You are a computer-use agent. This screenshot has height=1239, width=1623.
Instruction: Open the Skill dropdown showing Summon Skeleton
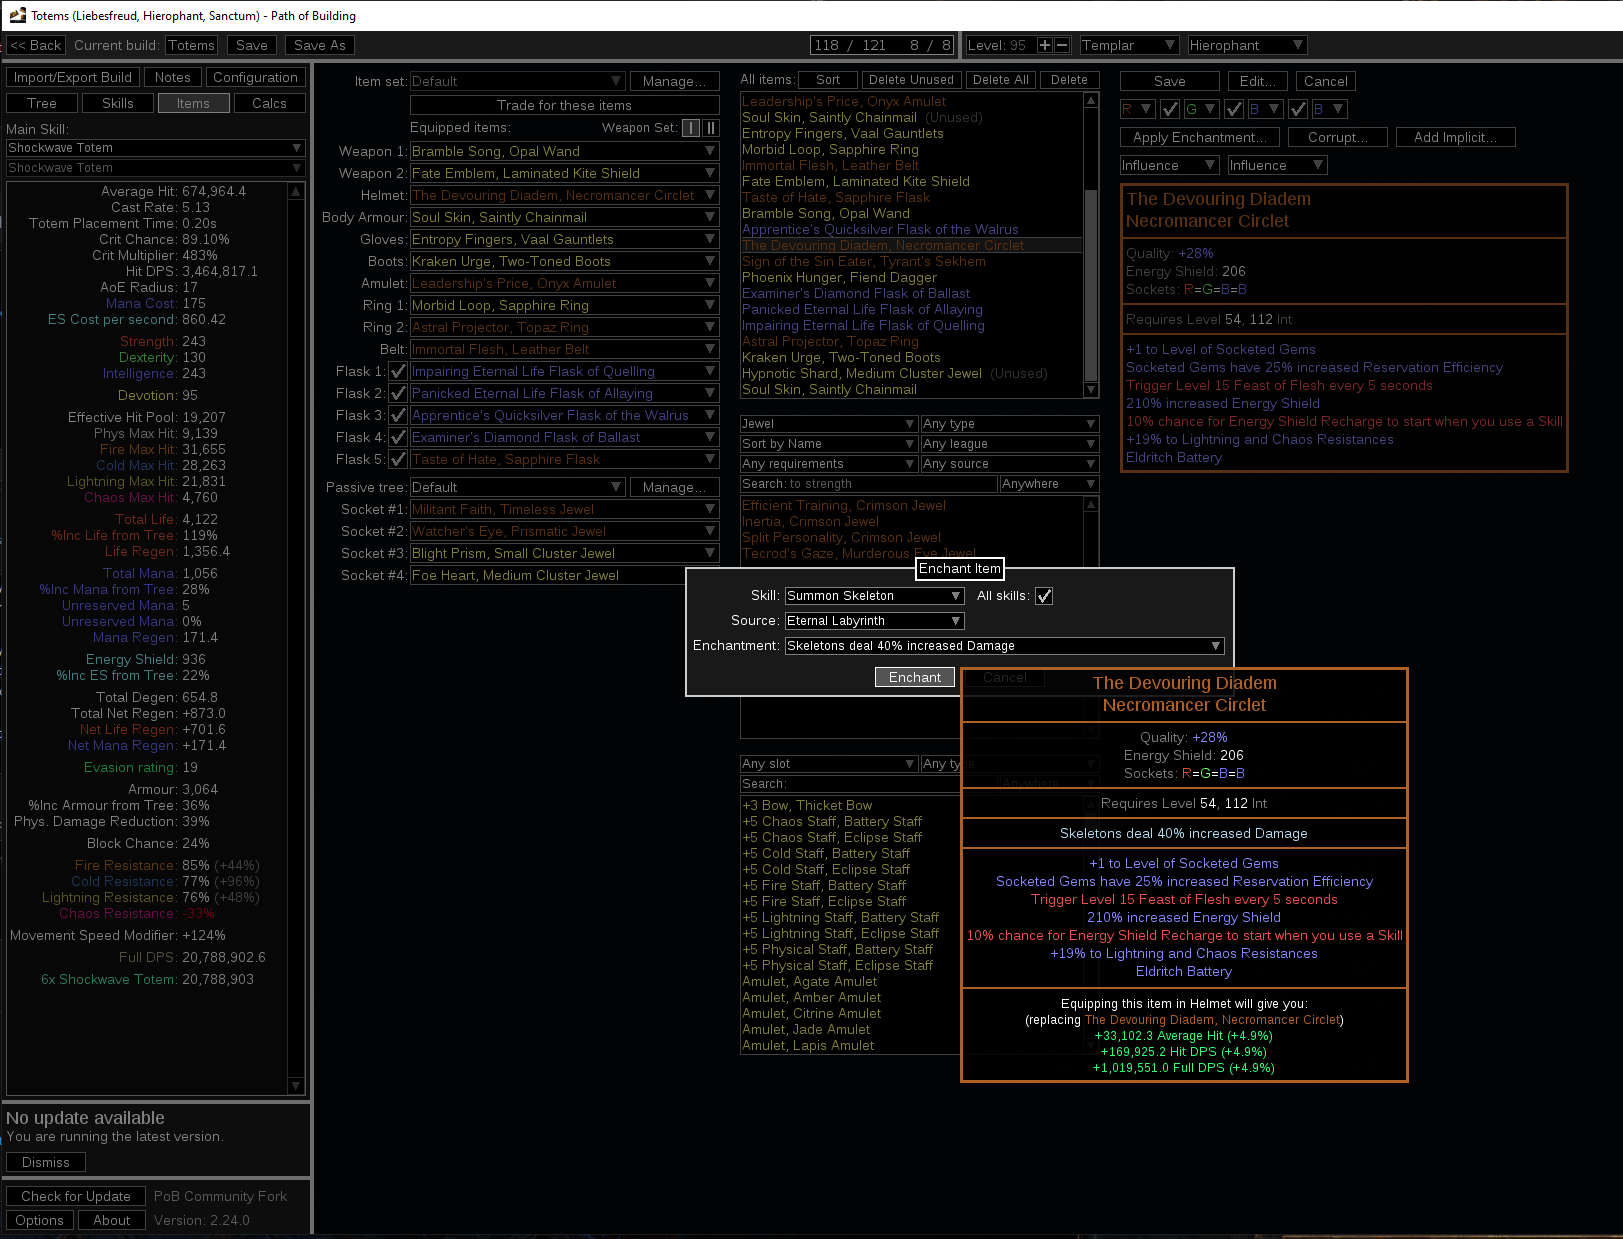(x=875, y=596)
